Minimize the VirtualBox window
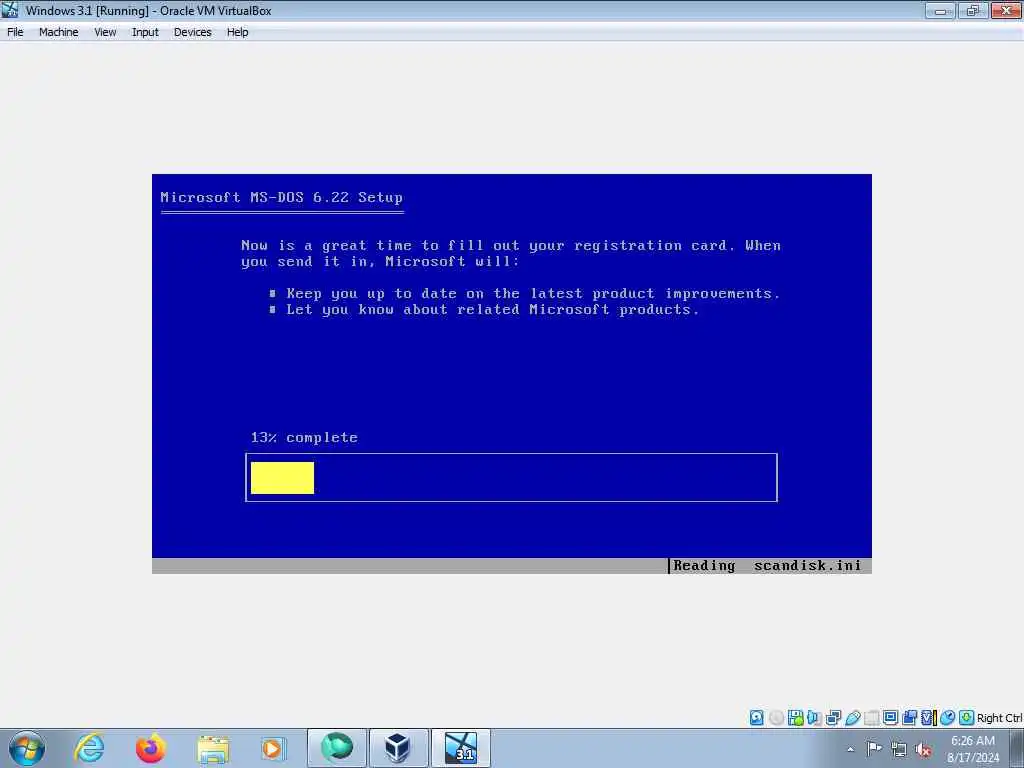Image resolution: width=1024 pixels, height=768 pixels. point(940,10)
